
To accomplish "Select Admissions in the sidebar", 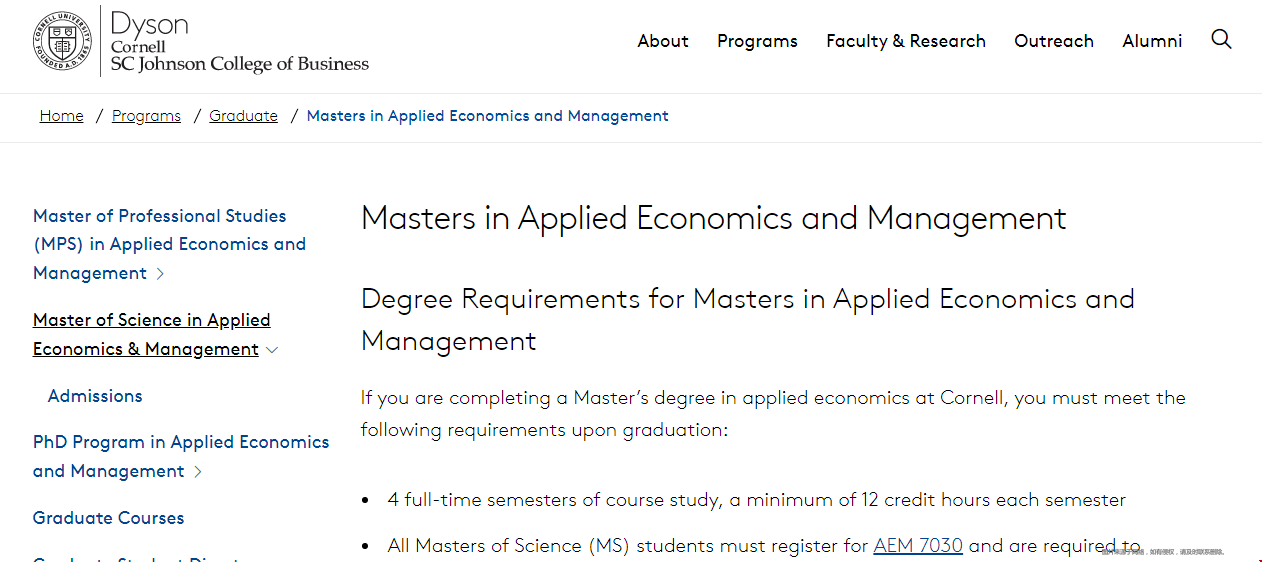I will (x=95, y=396).
